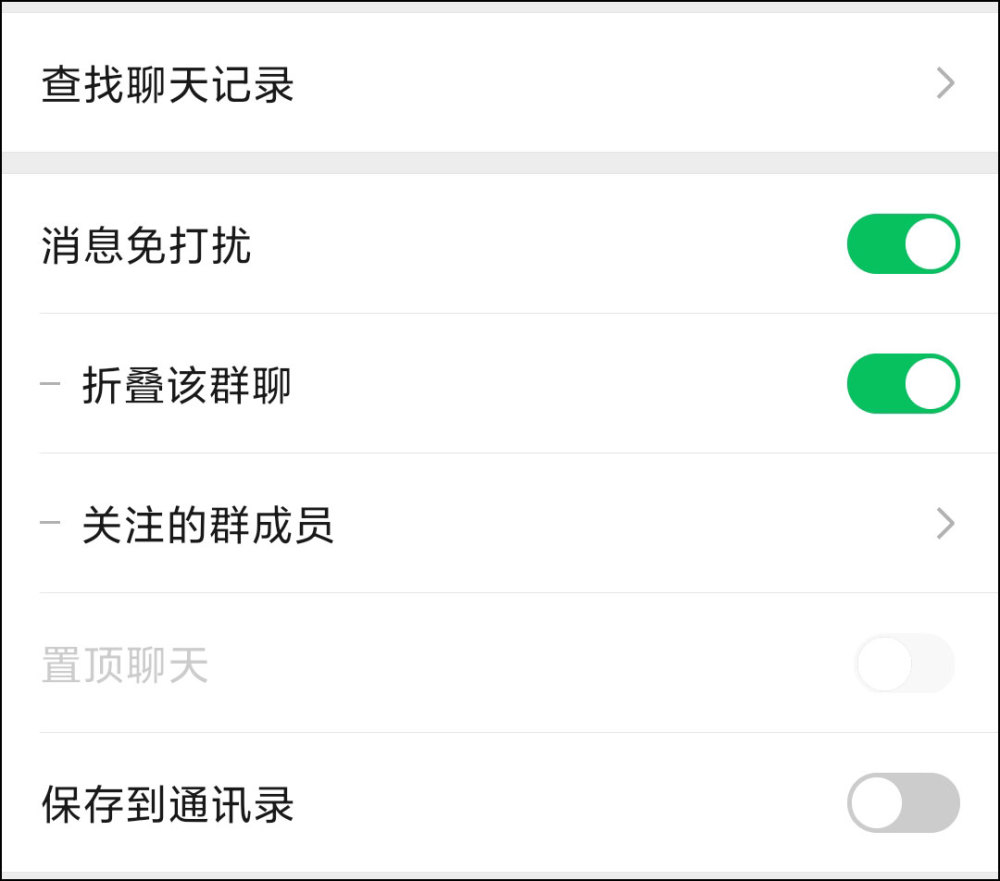The image size is (1000, 881).
Task: Open the 关注的群成员 entry label
Action: click(x=208, y=525)
